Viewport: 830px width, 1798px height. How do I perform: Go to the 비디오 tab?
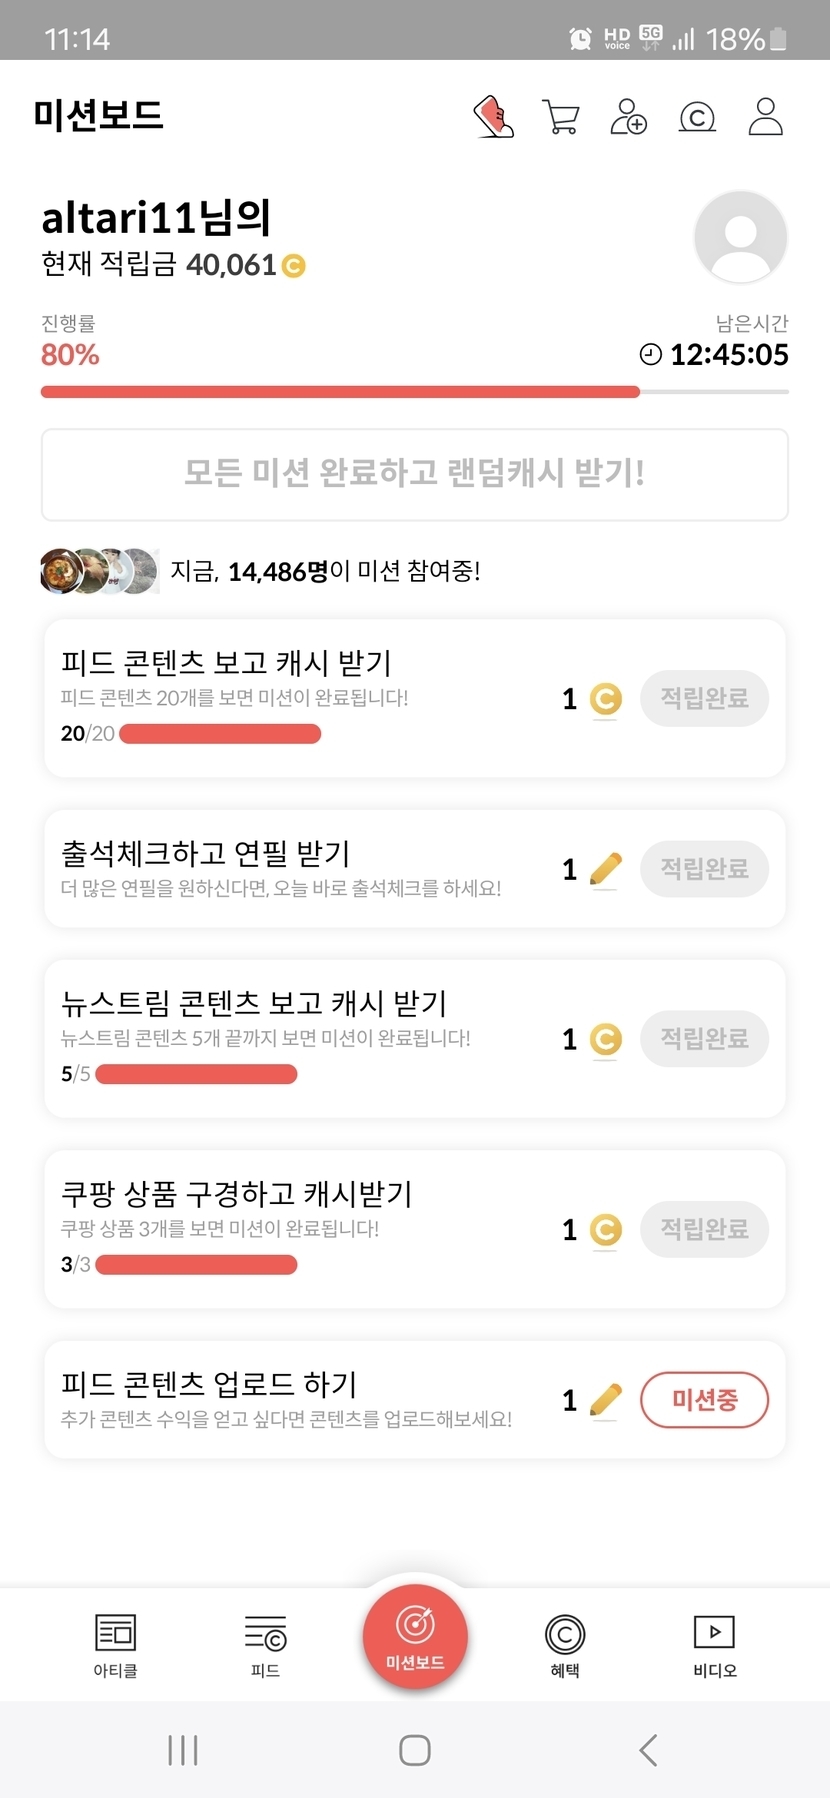coord(714,1645)
